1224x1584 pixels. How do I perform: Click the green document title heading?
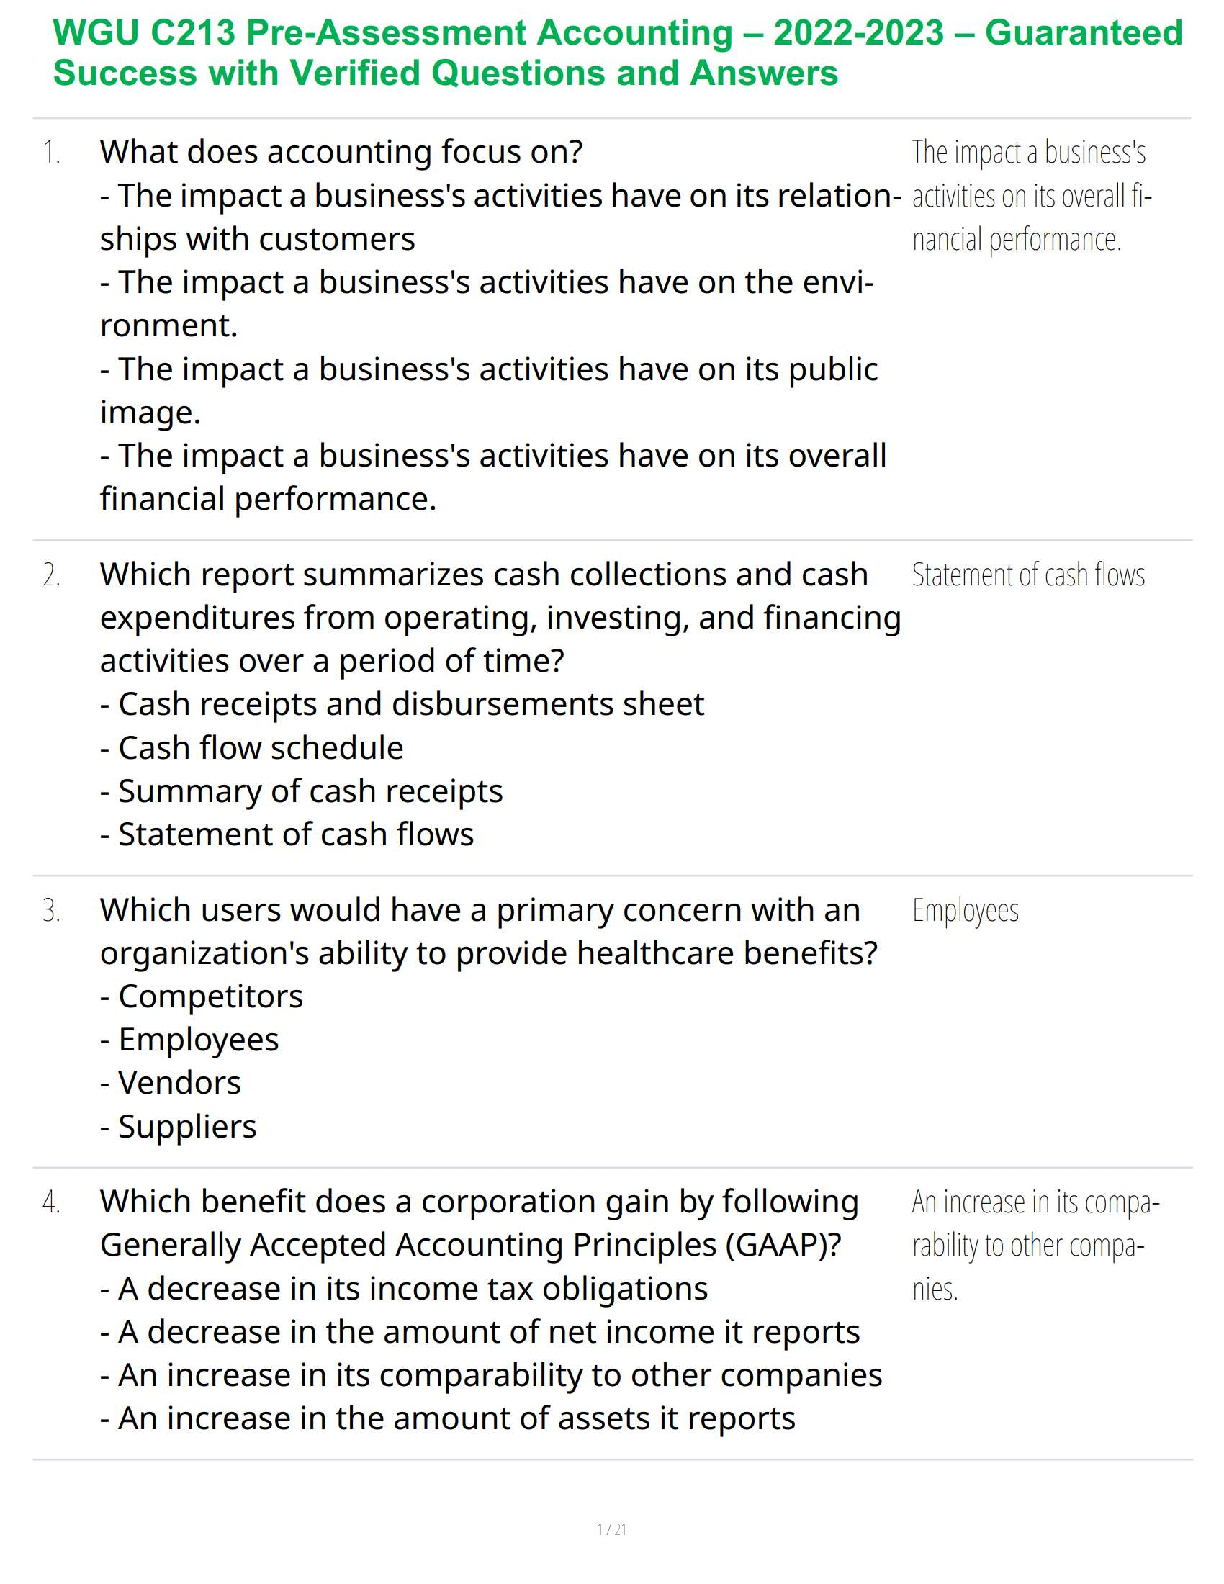[617, 53]
